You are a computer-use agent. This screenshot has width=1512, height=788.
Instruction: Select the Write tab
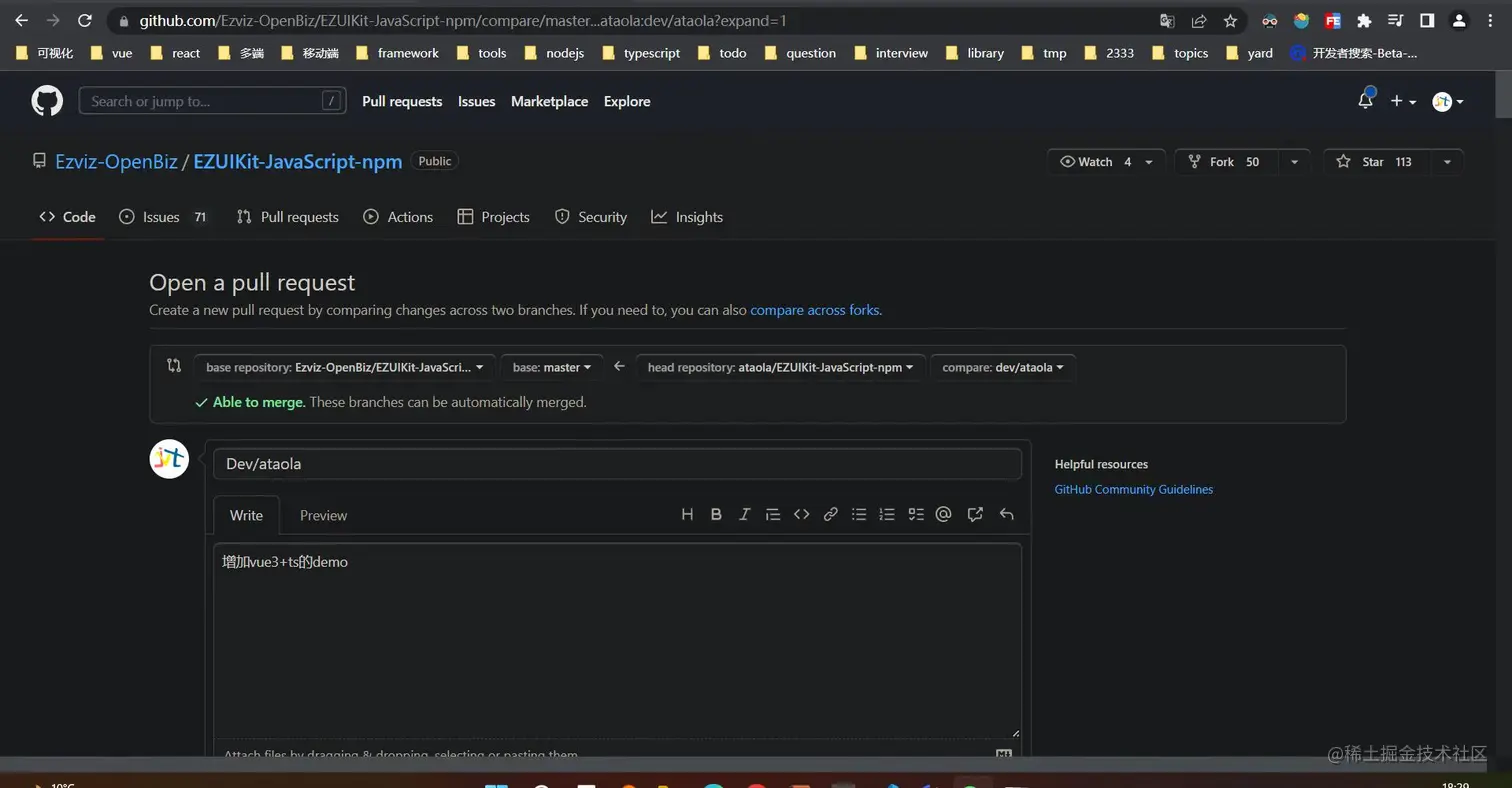click(x=246, y=515)
